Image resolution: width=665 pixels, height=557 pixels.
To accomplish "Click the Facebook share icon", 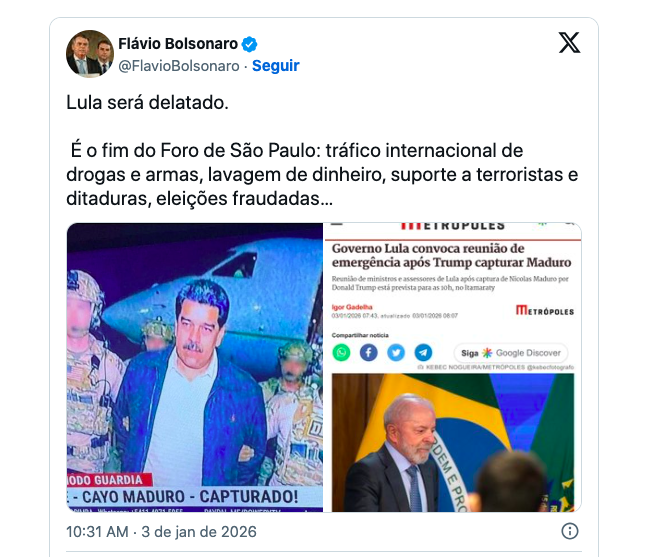I will click(x=369, y=353).
